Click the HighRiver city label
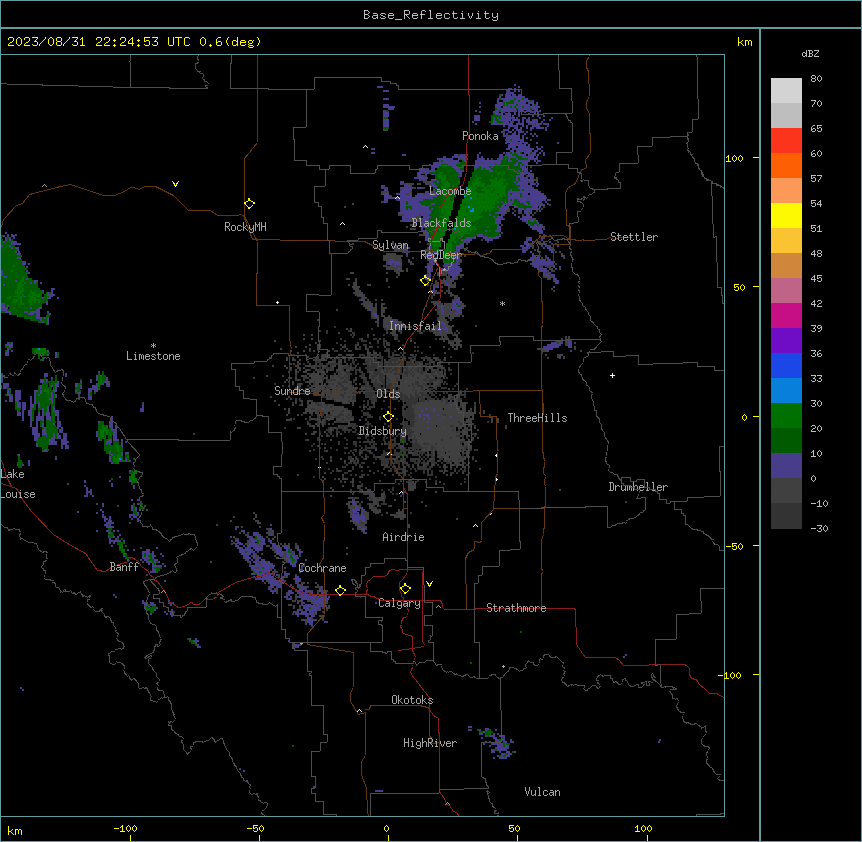This screenshot has width=862, height=842. coord(430,743)
